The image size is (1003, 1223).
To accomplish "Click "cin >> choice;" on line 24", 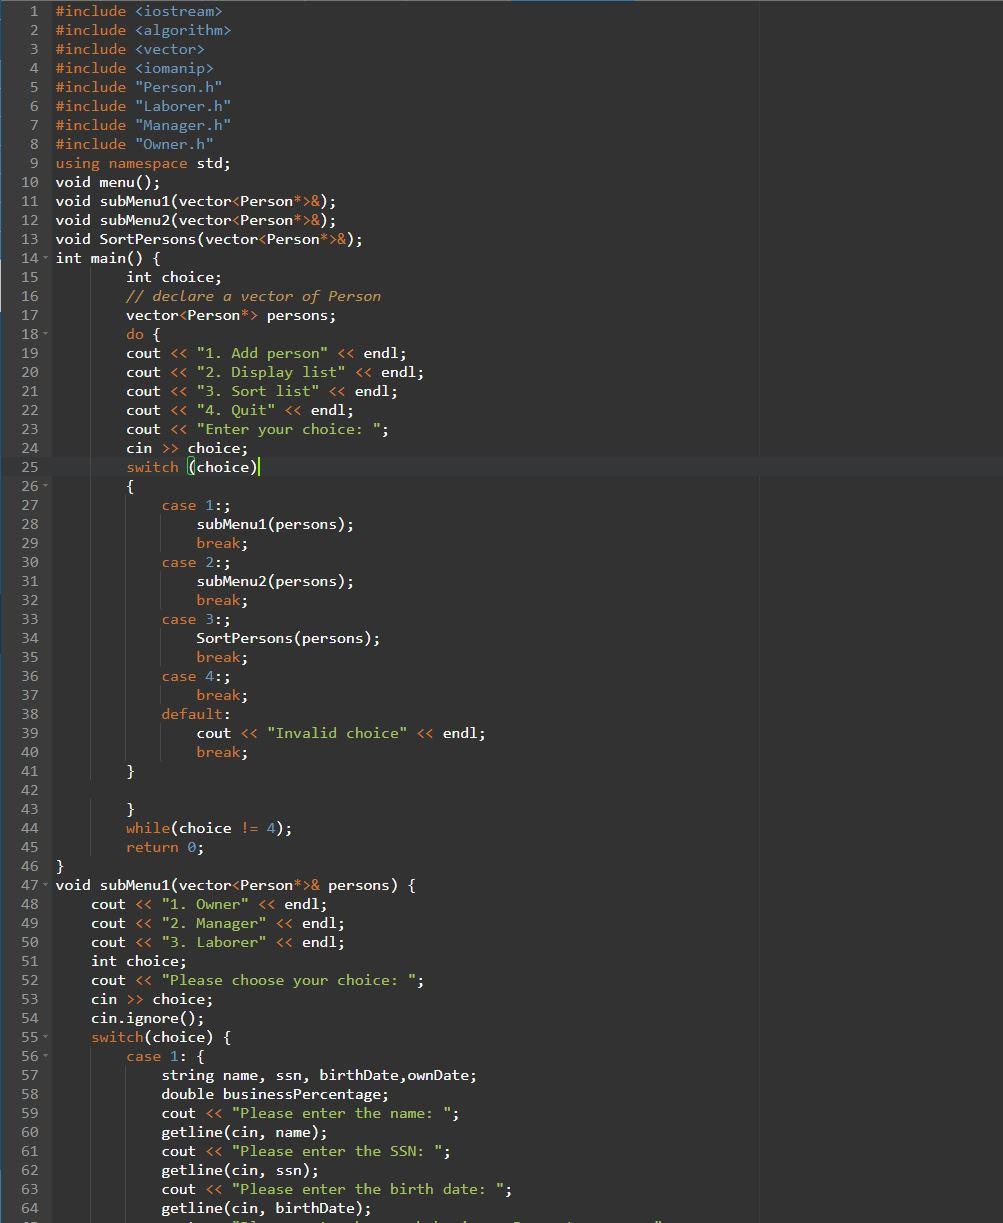I will coord(187,448).
